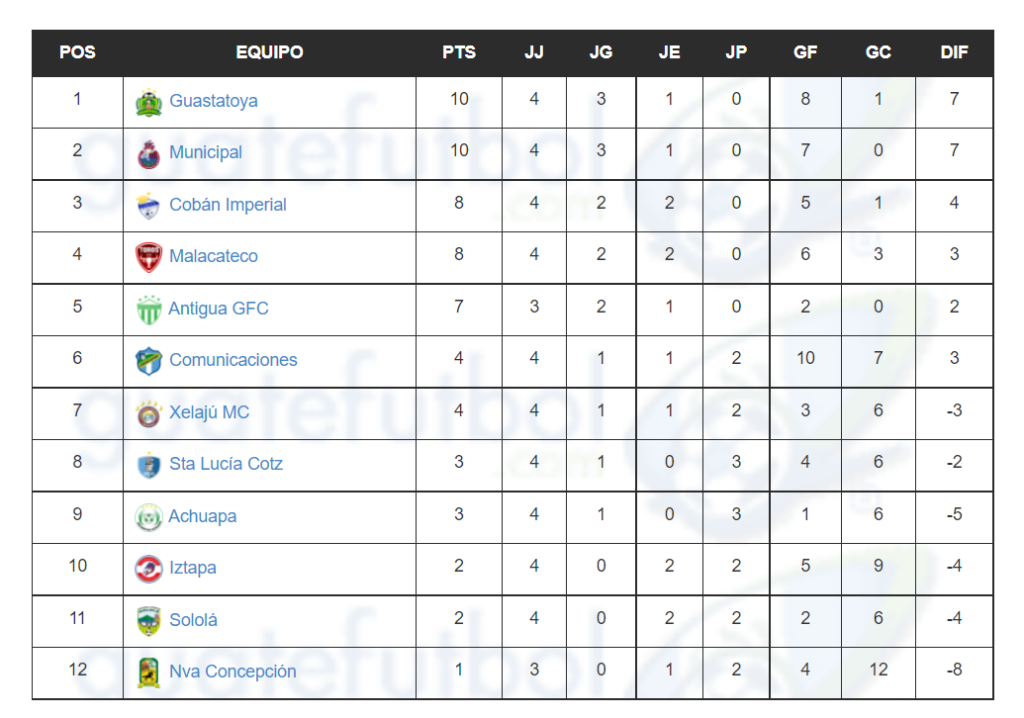Click the Sololá team crest icon
Screen dimensions: 1024x718
[x=149, y=620]
